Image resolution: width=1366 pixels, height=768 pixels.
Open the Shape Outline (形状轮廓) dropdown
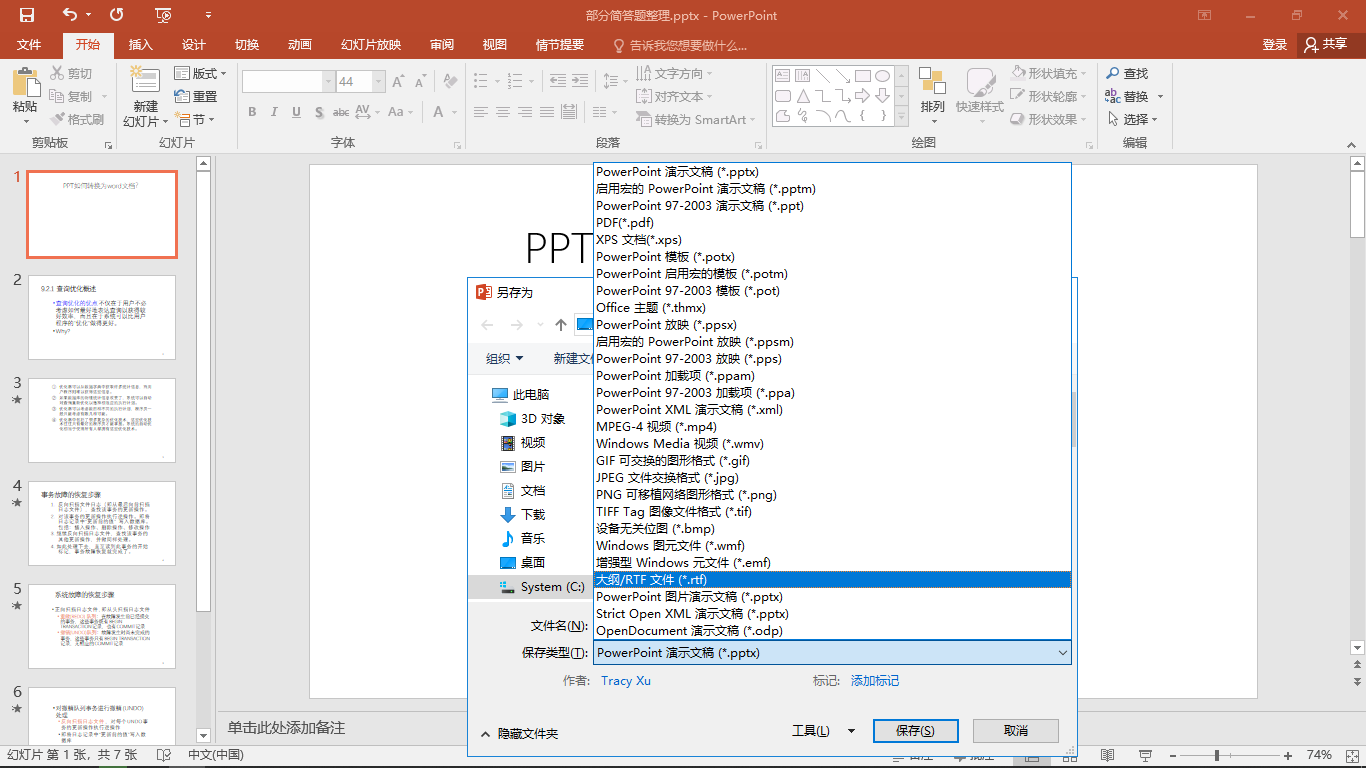1048,96
